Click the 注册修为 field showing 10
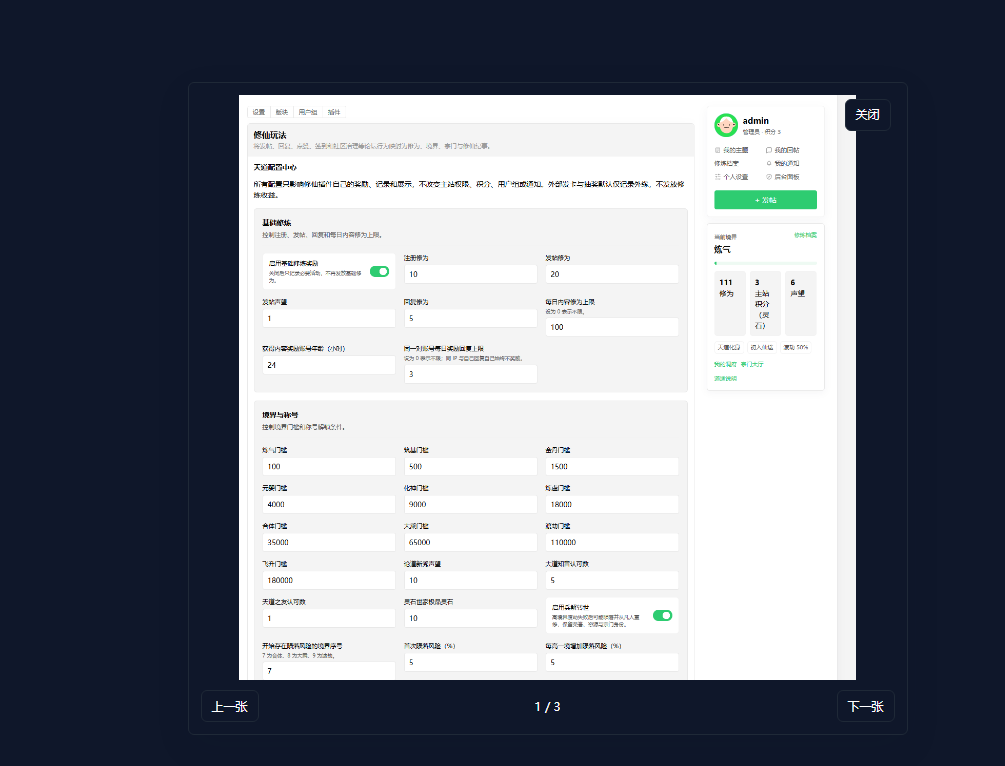1005x766 pixels. [470, 274]
